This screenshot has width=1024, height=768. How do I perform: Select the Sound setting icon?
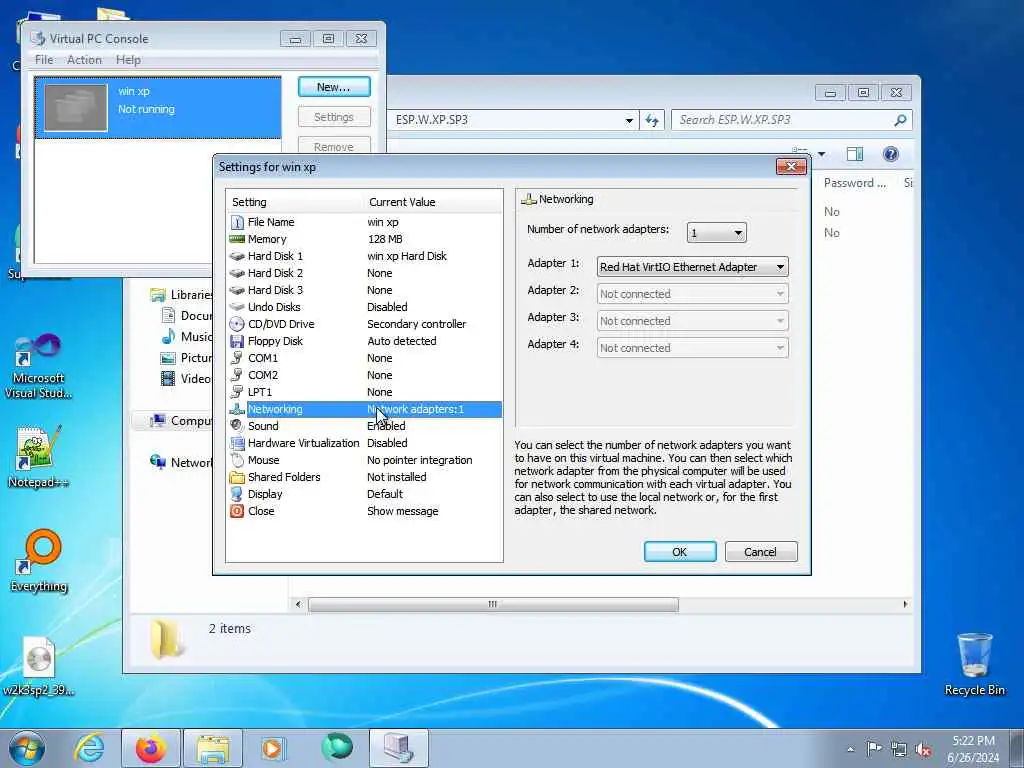coord(237,426)
